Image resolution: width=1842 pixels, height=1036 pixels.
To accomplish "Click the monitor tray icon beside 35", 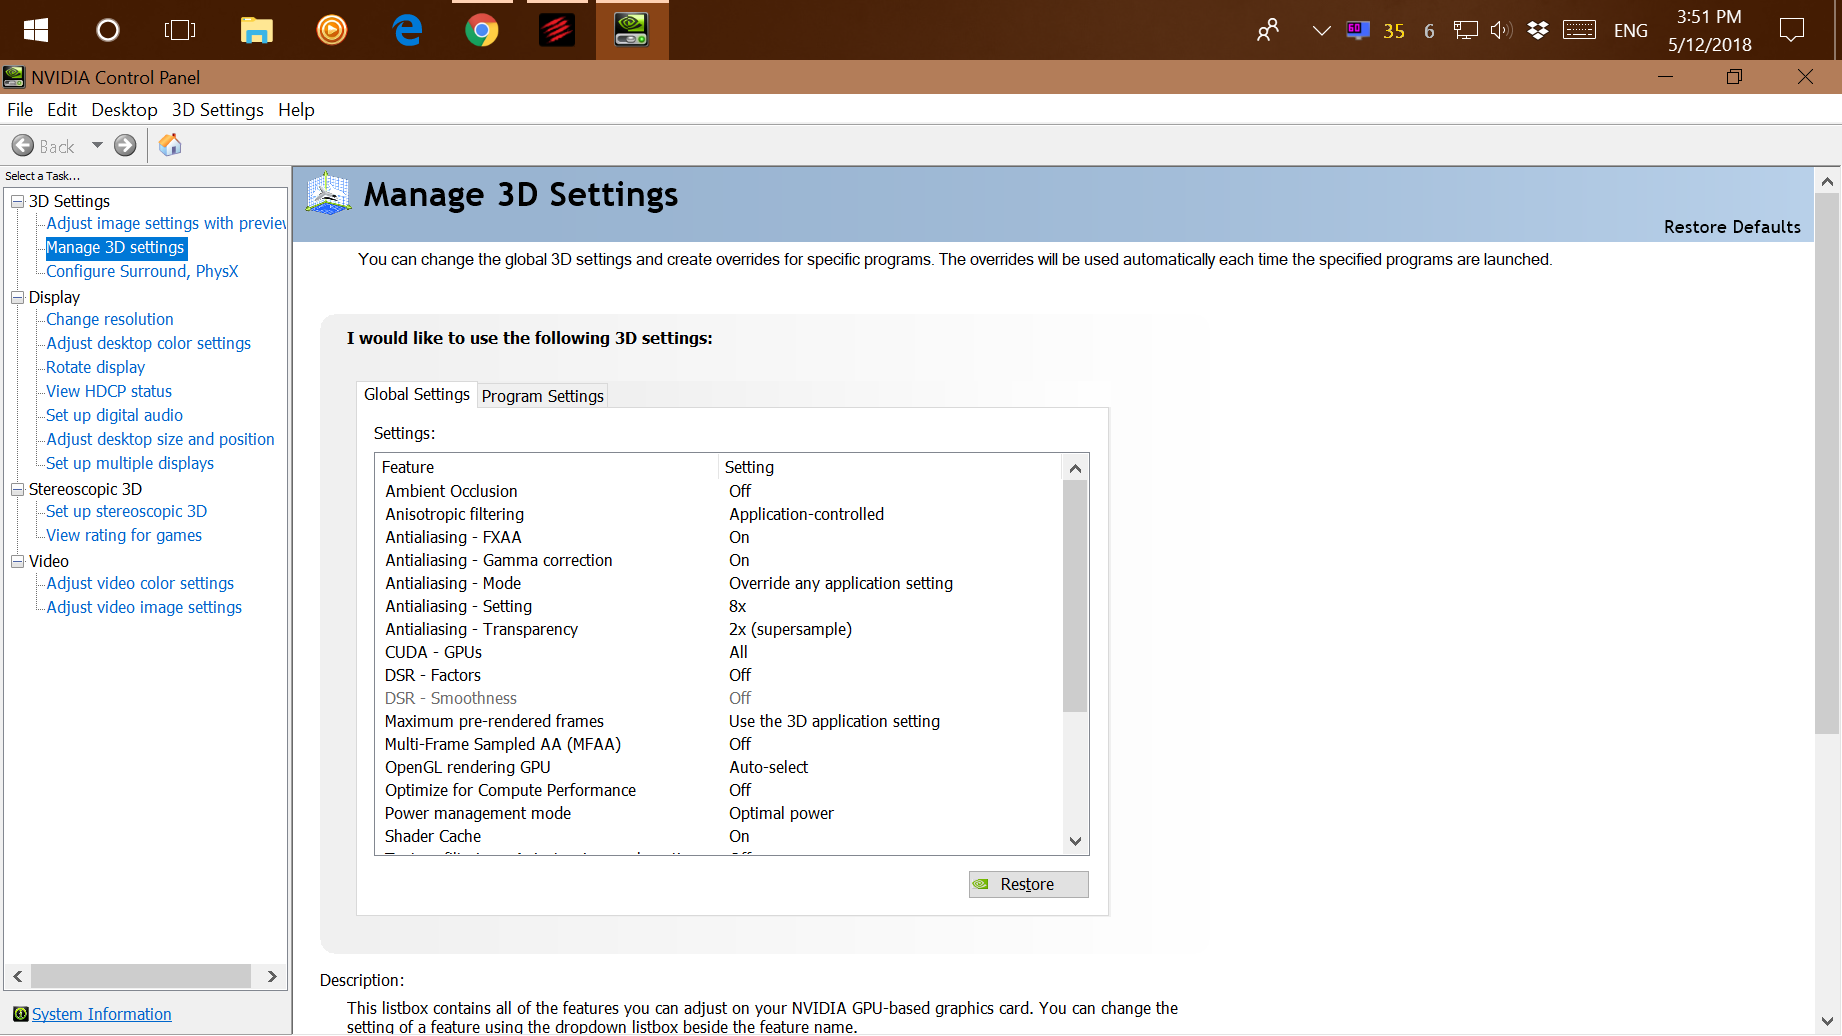I will pyautogui.click(x=1357, y=30).
